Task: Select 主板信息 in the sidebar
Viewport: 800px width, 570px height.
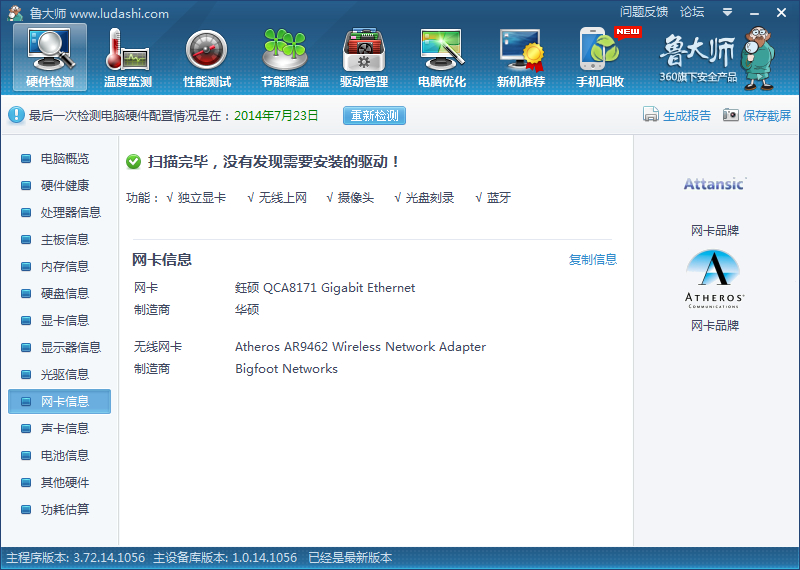Action: point(59,239)
